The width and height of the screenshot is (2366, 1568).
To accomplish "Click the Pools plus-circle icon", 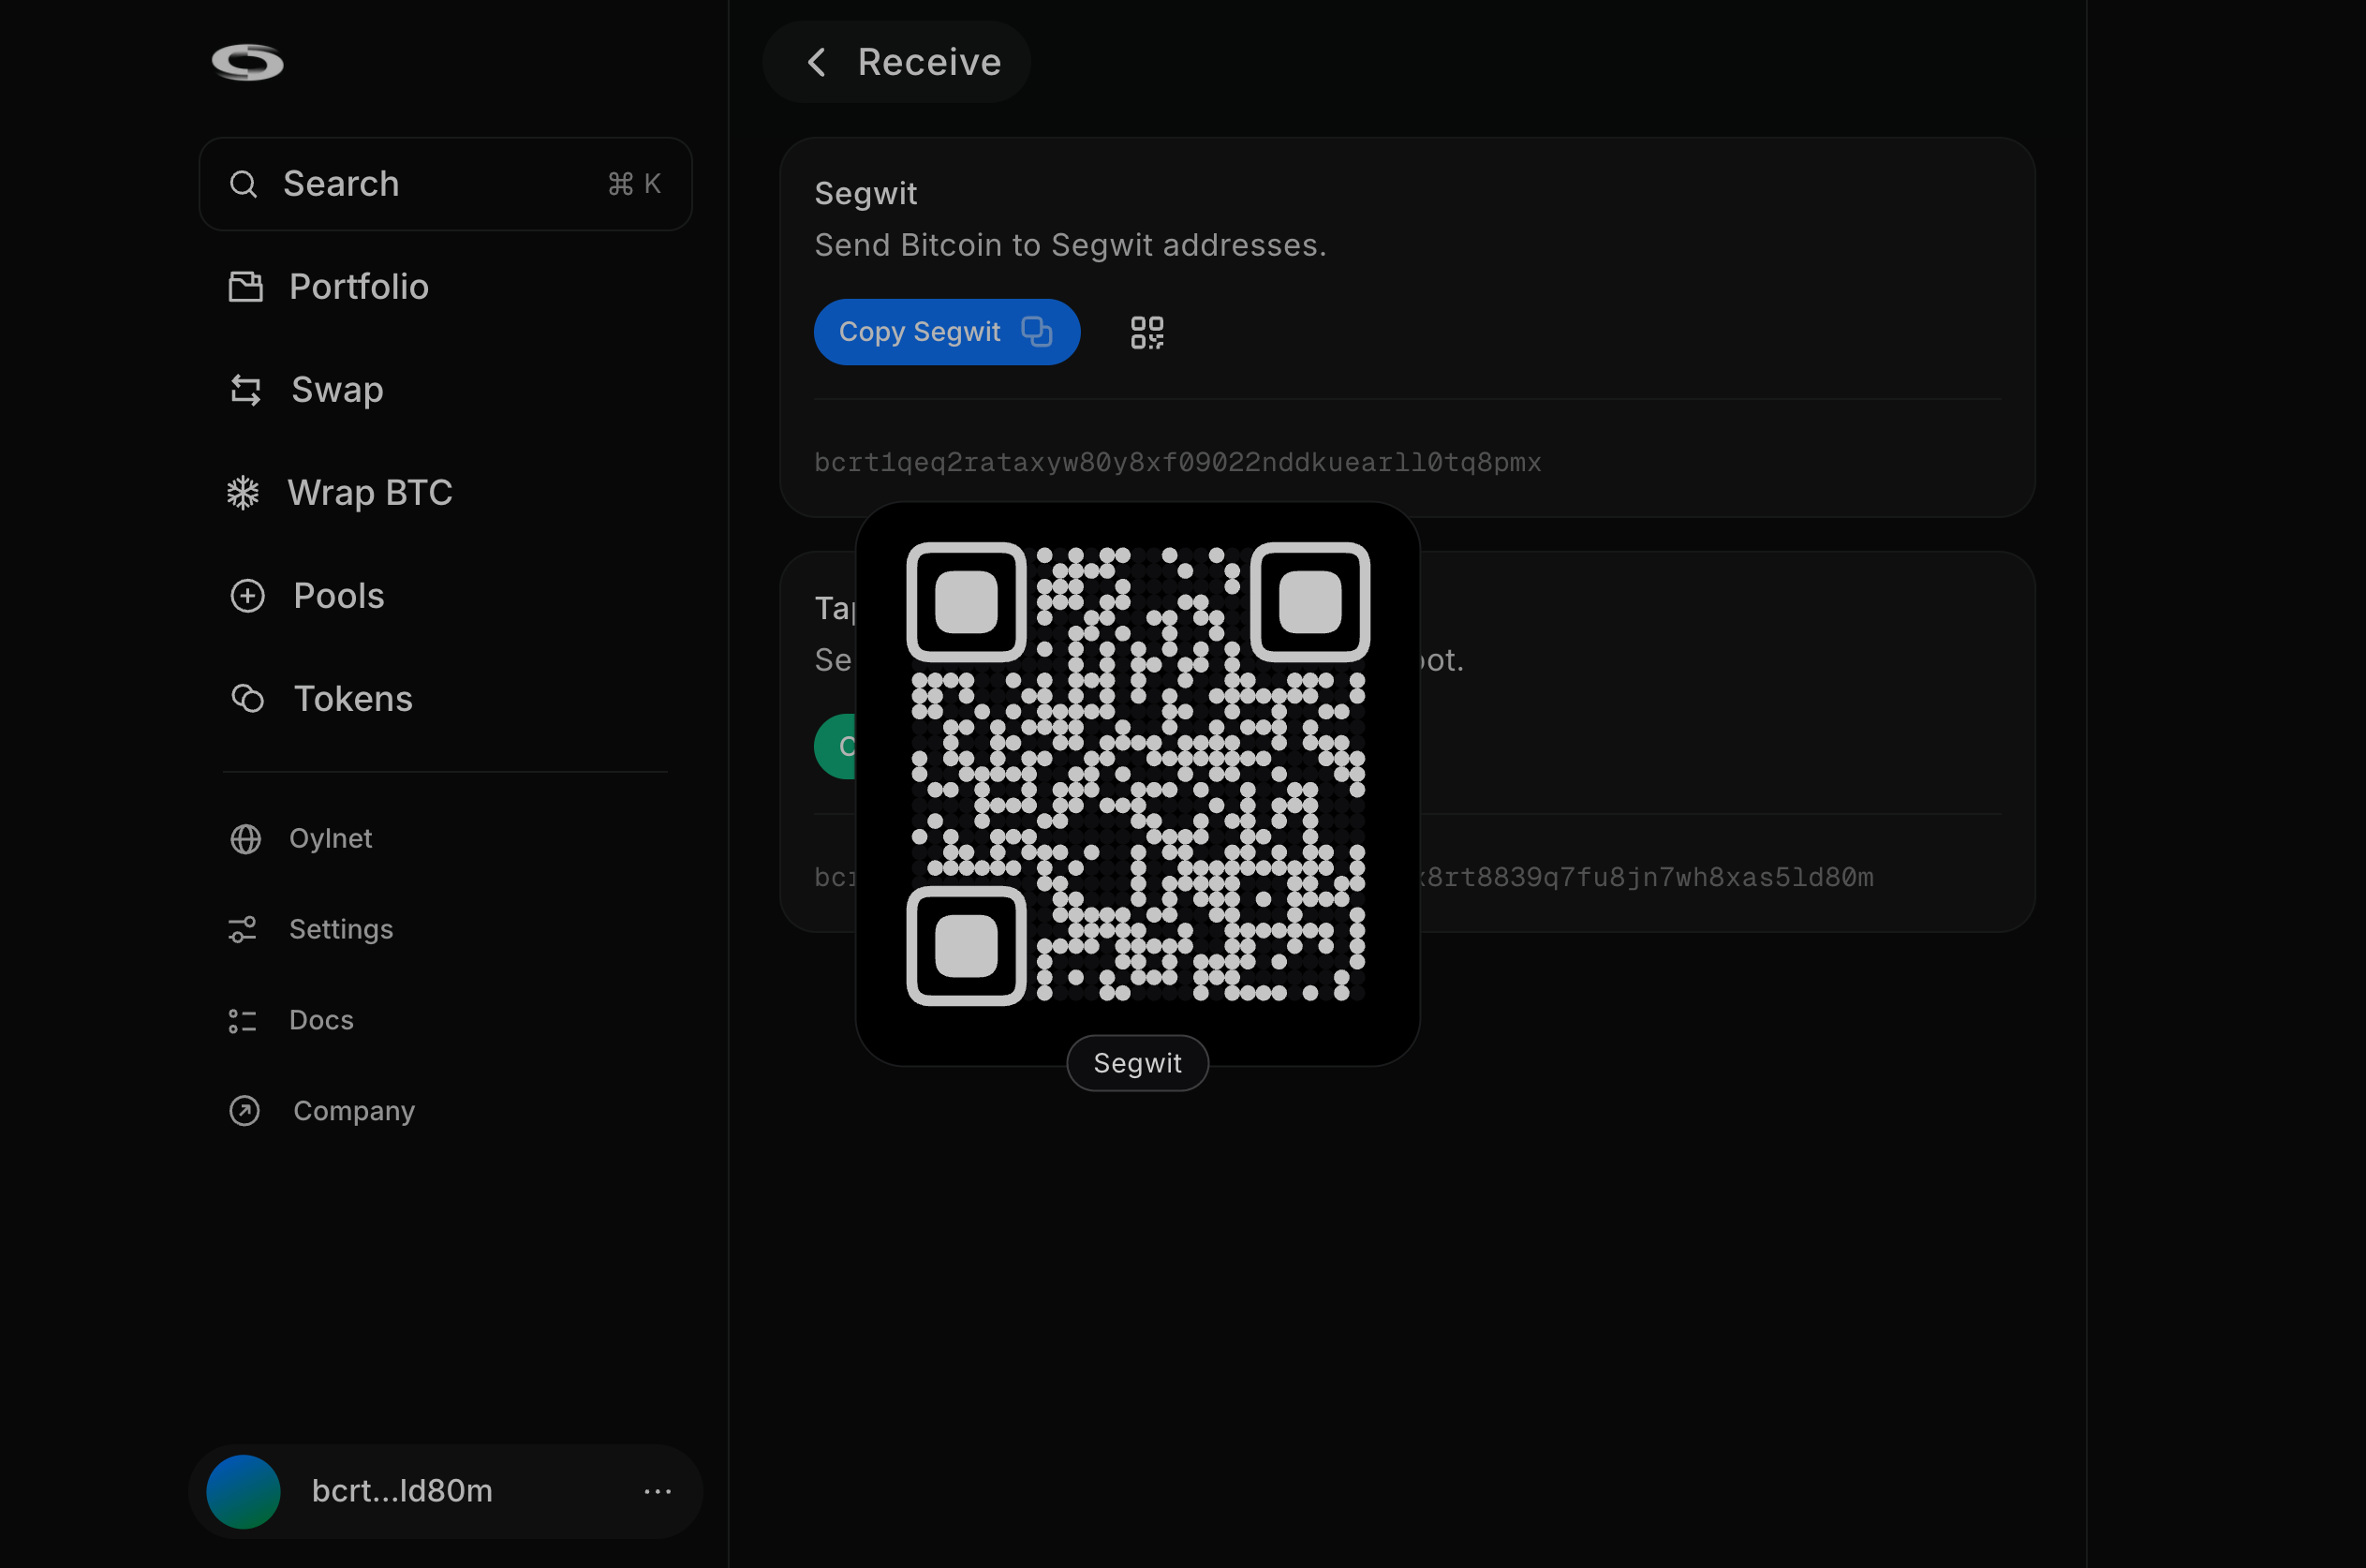I will click(x=247, y=596).
